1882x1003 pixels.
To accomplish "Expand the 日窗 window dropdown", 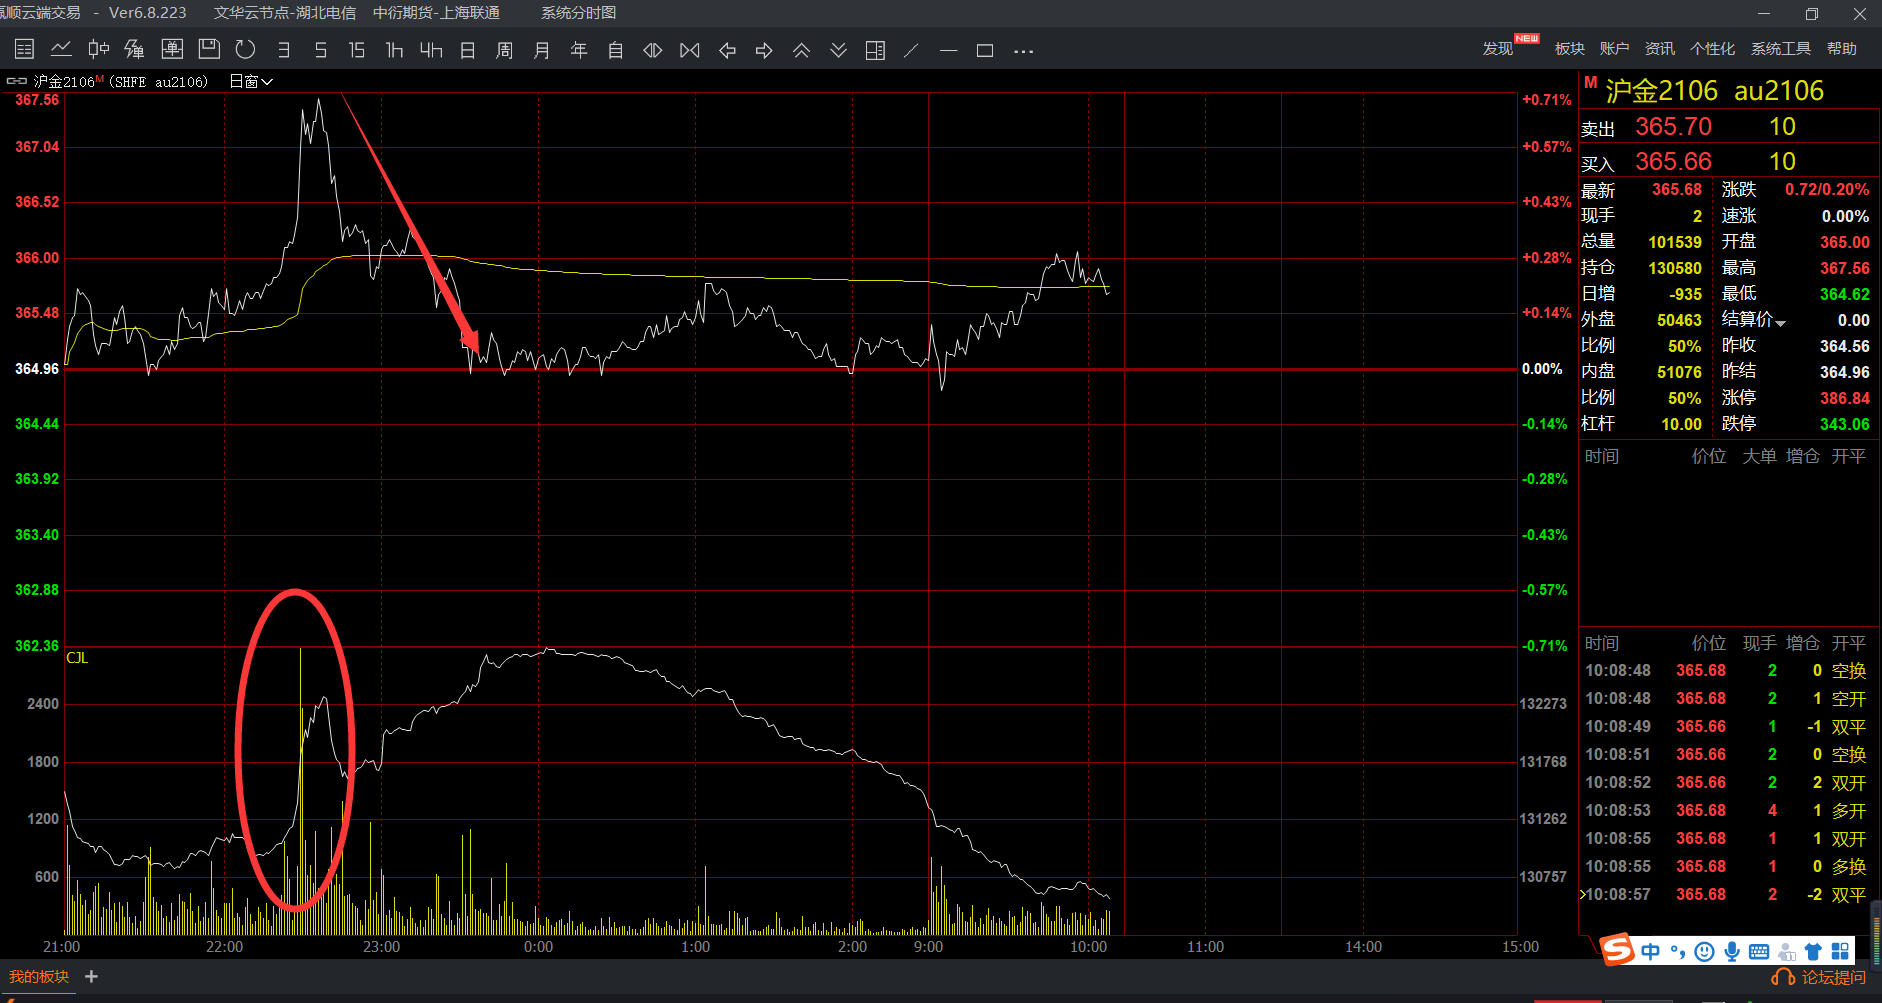I will pyautogui.click(x=251, y=81).
